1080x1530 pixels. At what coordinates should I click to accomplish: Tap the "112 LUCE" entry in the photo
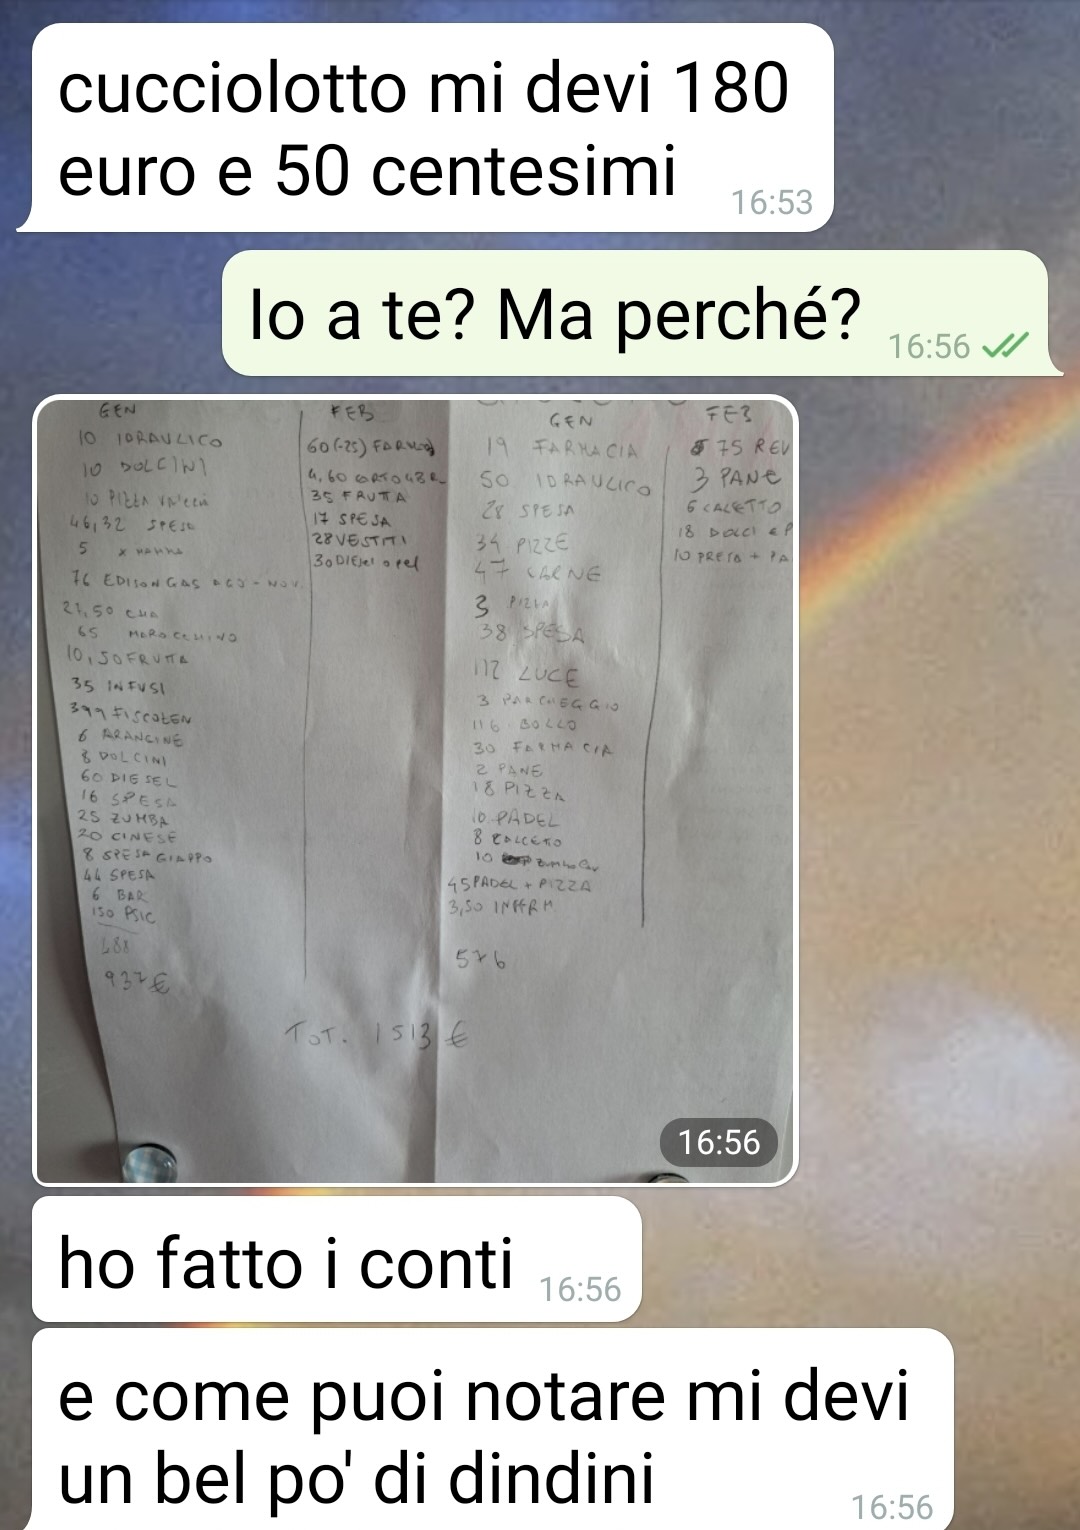(x=526, y=675)
